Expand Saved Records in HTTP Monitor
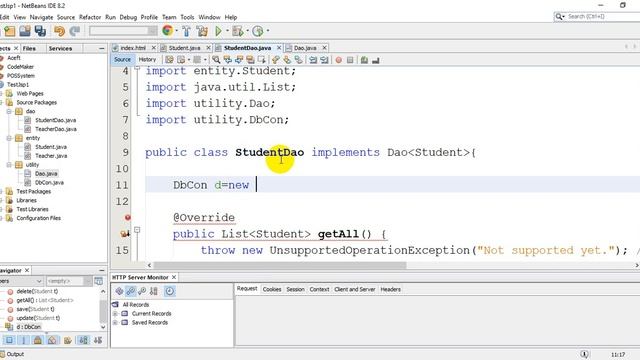The image size is (640, 360). (116, 322)
